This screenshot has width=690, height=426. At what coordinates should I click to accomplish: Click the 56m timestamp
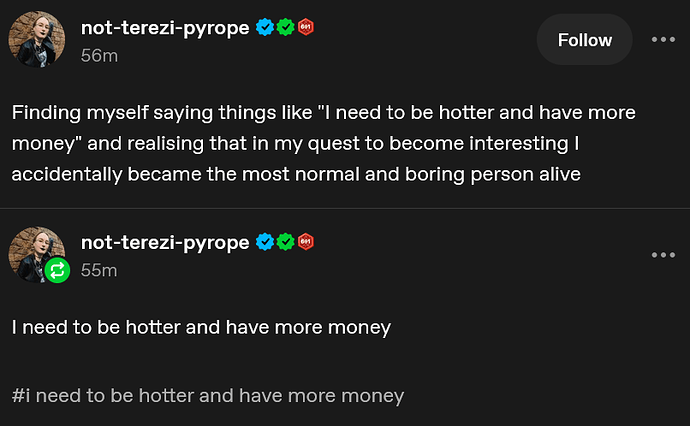point(99,56)
